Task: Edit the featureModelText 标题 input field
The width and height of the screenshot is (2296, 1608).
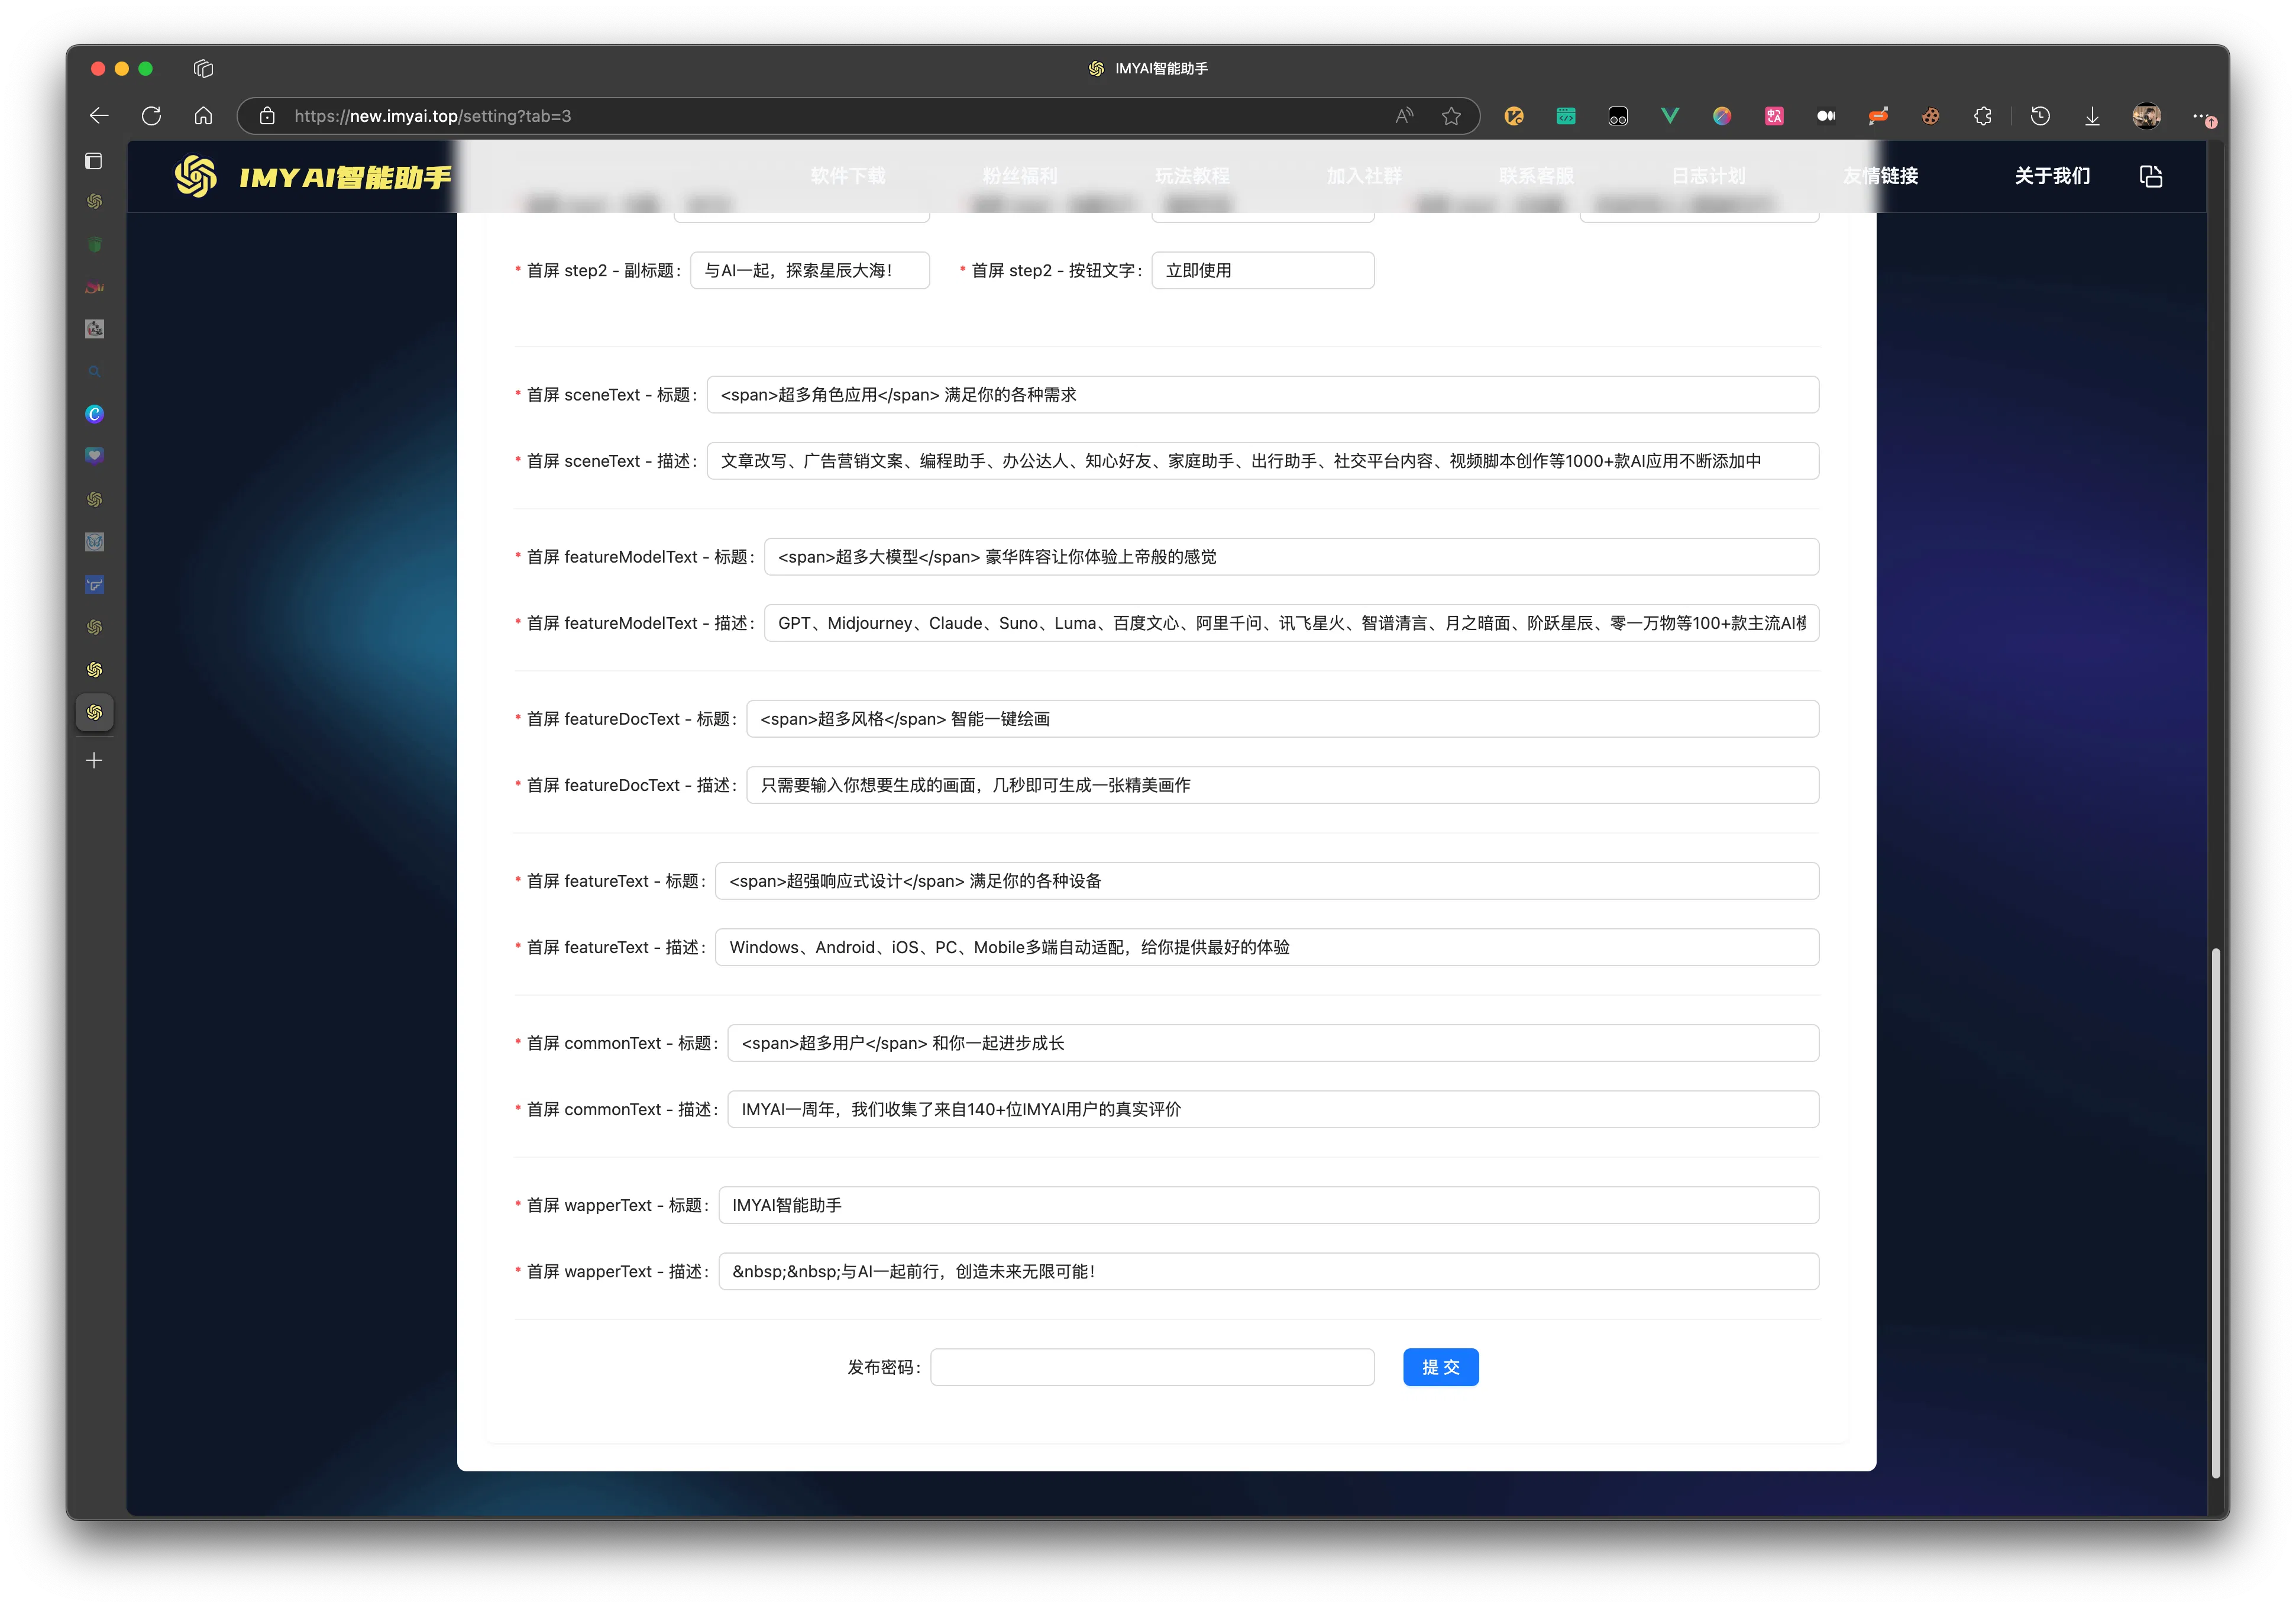Action: [1291, 557]
